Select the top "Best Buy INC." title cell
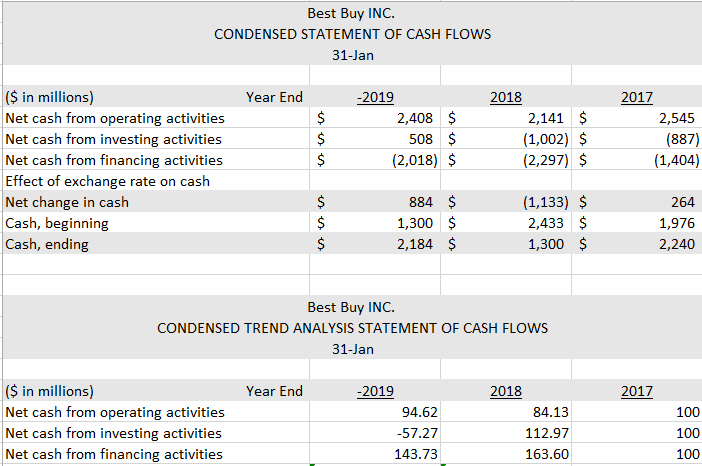This screenshot has height=466, width=702. (351, 13)
